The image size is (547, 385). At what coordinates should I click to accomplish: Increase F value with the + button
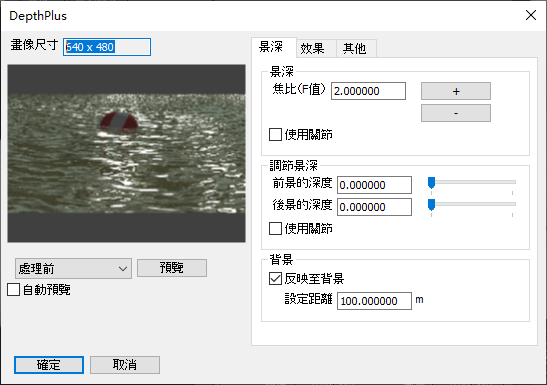[x=456, y=91]
